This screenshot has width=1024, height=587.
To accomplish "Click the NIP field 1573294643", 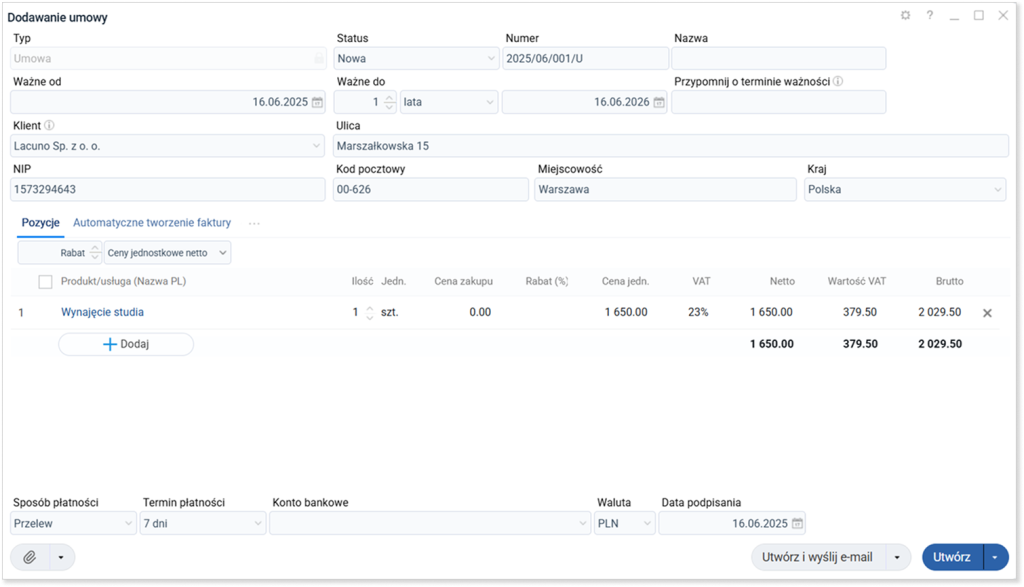I will tap(168, 190).
